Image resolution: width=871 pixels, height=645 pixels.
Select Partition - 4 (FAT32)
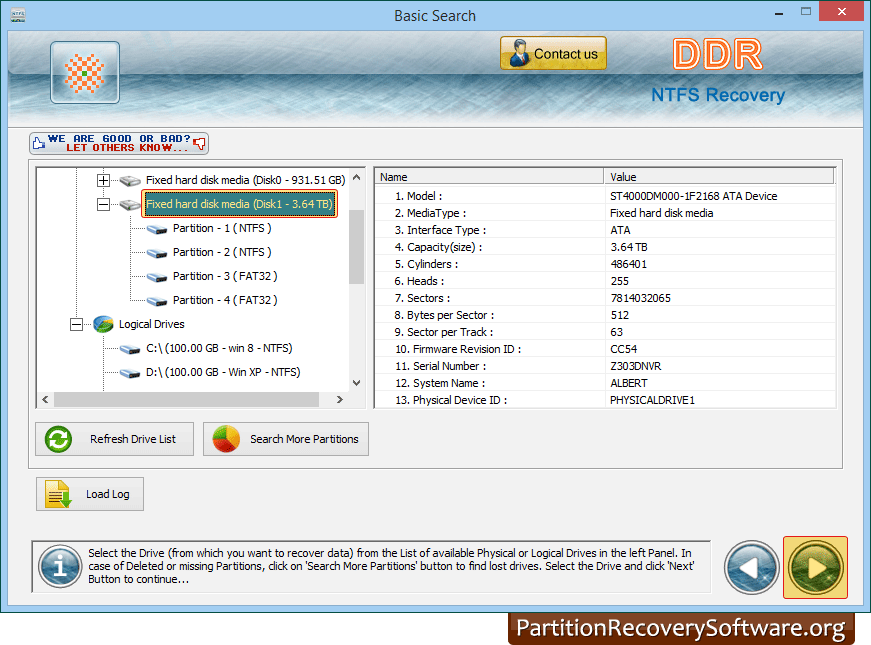click(x=225, y=300)
